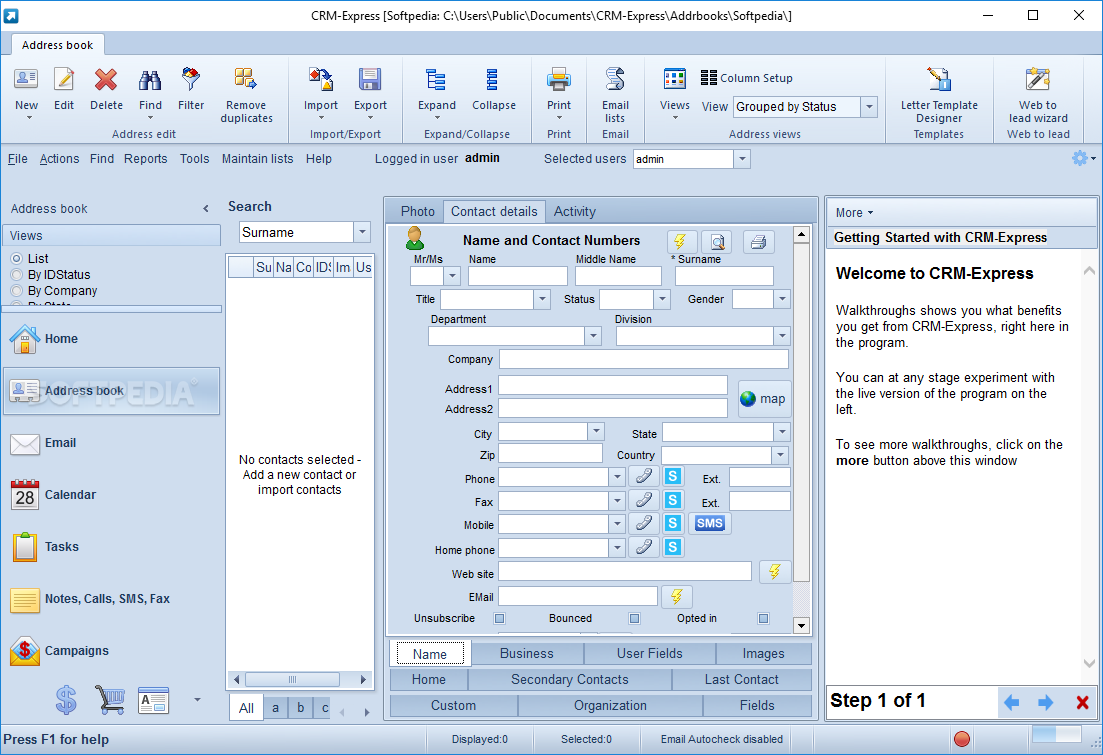Collapse all groups with Collapse icon
The image size is (1103, 755).
point(493,80)
